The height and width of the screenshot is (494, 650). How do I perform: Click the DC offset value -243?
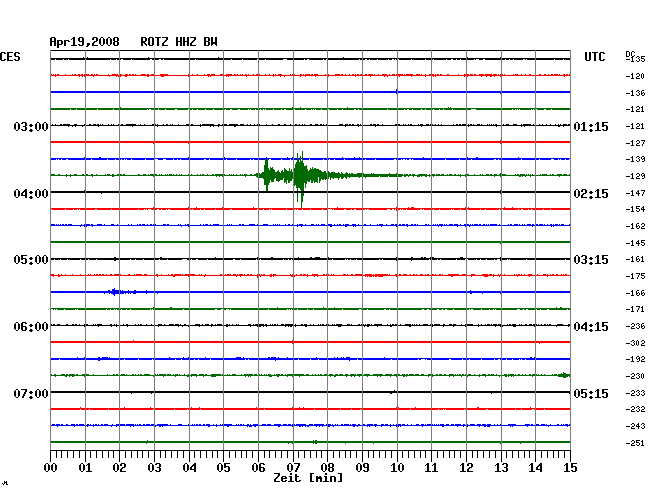click(635, 426)
